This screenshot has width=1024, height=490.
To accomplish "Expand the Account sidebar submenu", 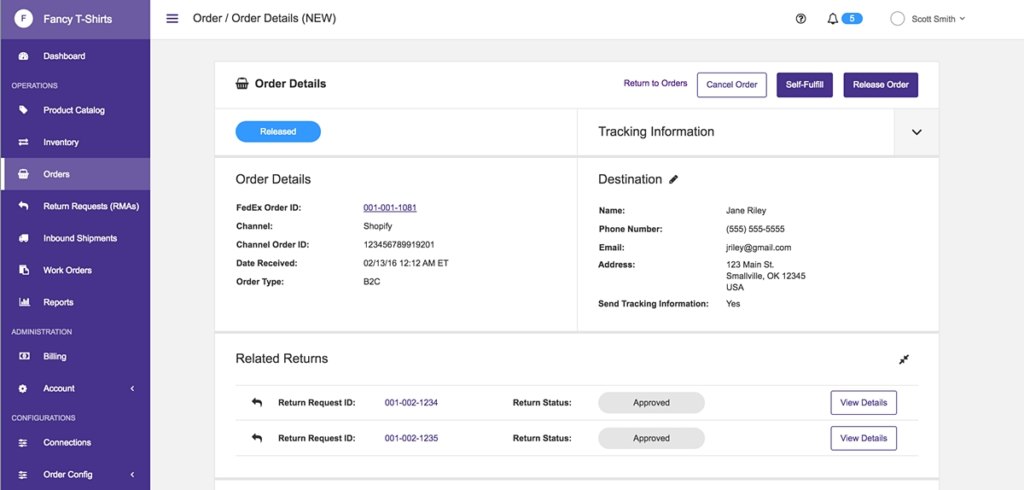I will click(x=132, y=388).
